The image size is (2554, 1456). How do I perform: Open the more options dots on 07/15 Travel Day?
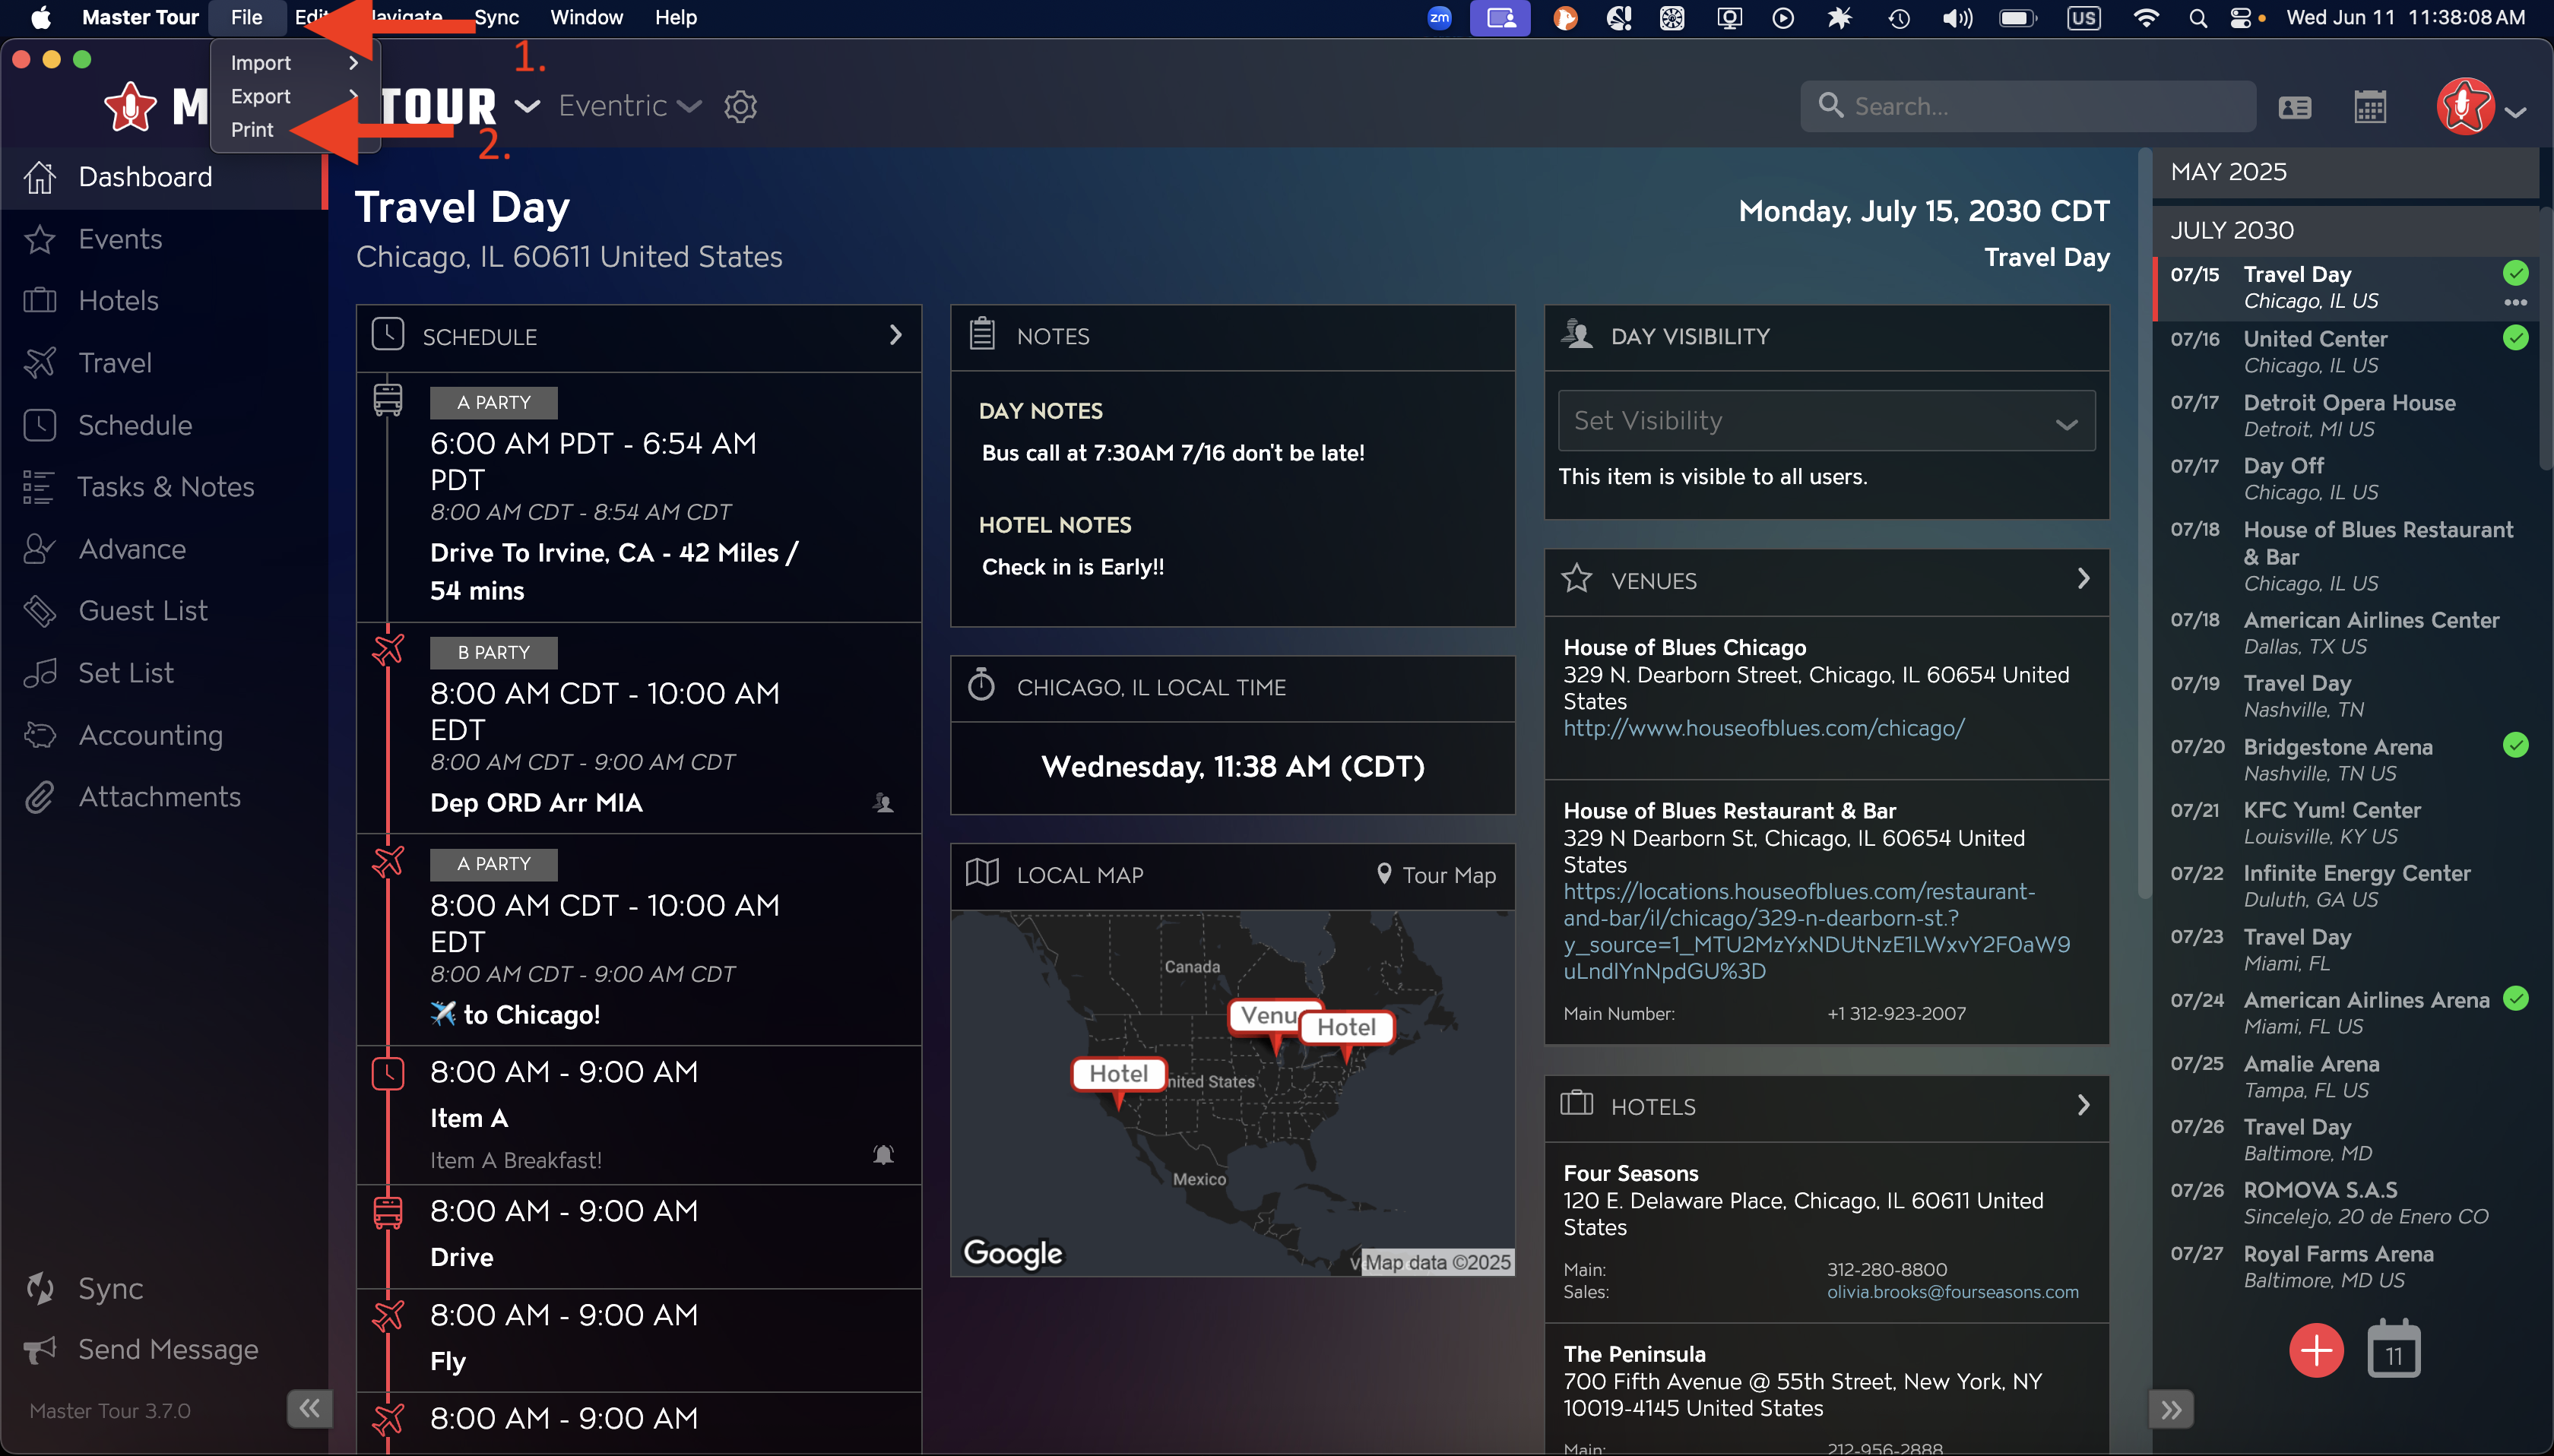pyautogui.click(x=2516, y=302)
